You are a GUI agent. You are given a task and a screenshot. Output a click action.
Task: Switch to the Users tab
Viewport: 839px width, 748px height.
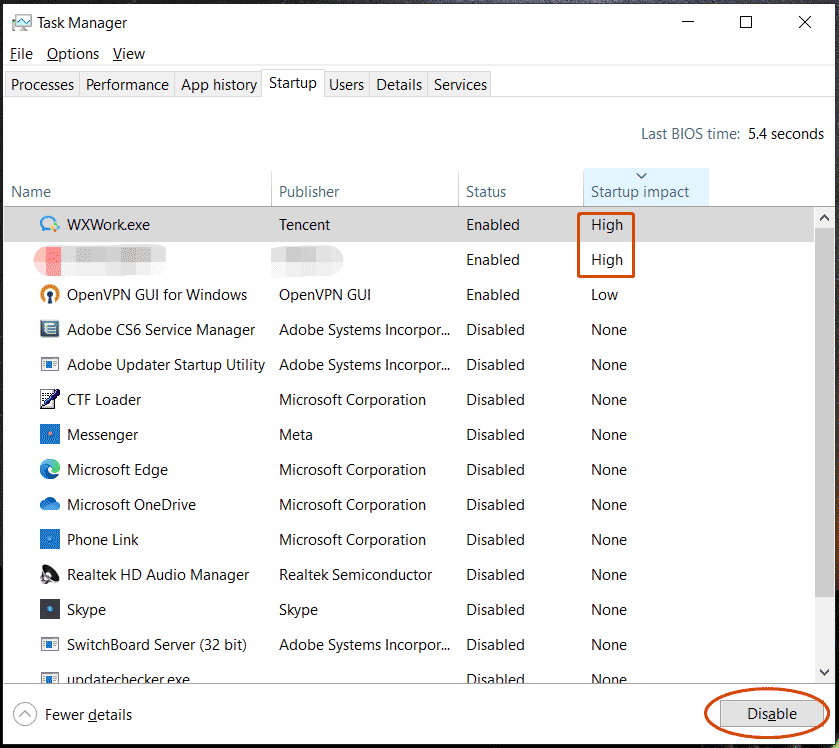pos(346,85)
